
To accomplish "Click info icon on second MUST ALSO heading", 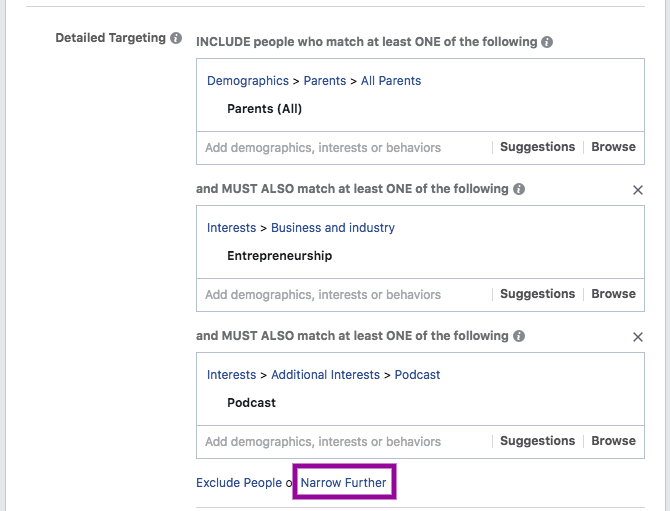I will (x=519, y=336).
